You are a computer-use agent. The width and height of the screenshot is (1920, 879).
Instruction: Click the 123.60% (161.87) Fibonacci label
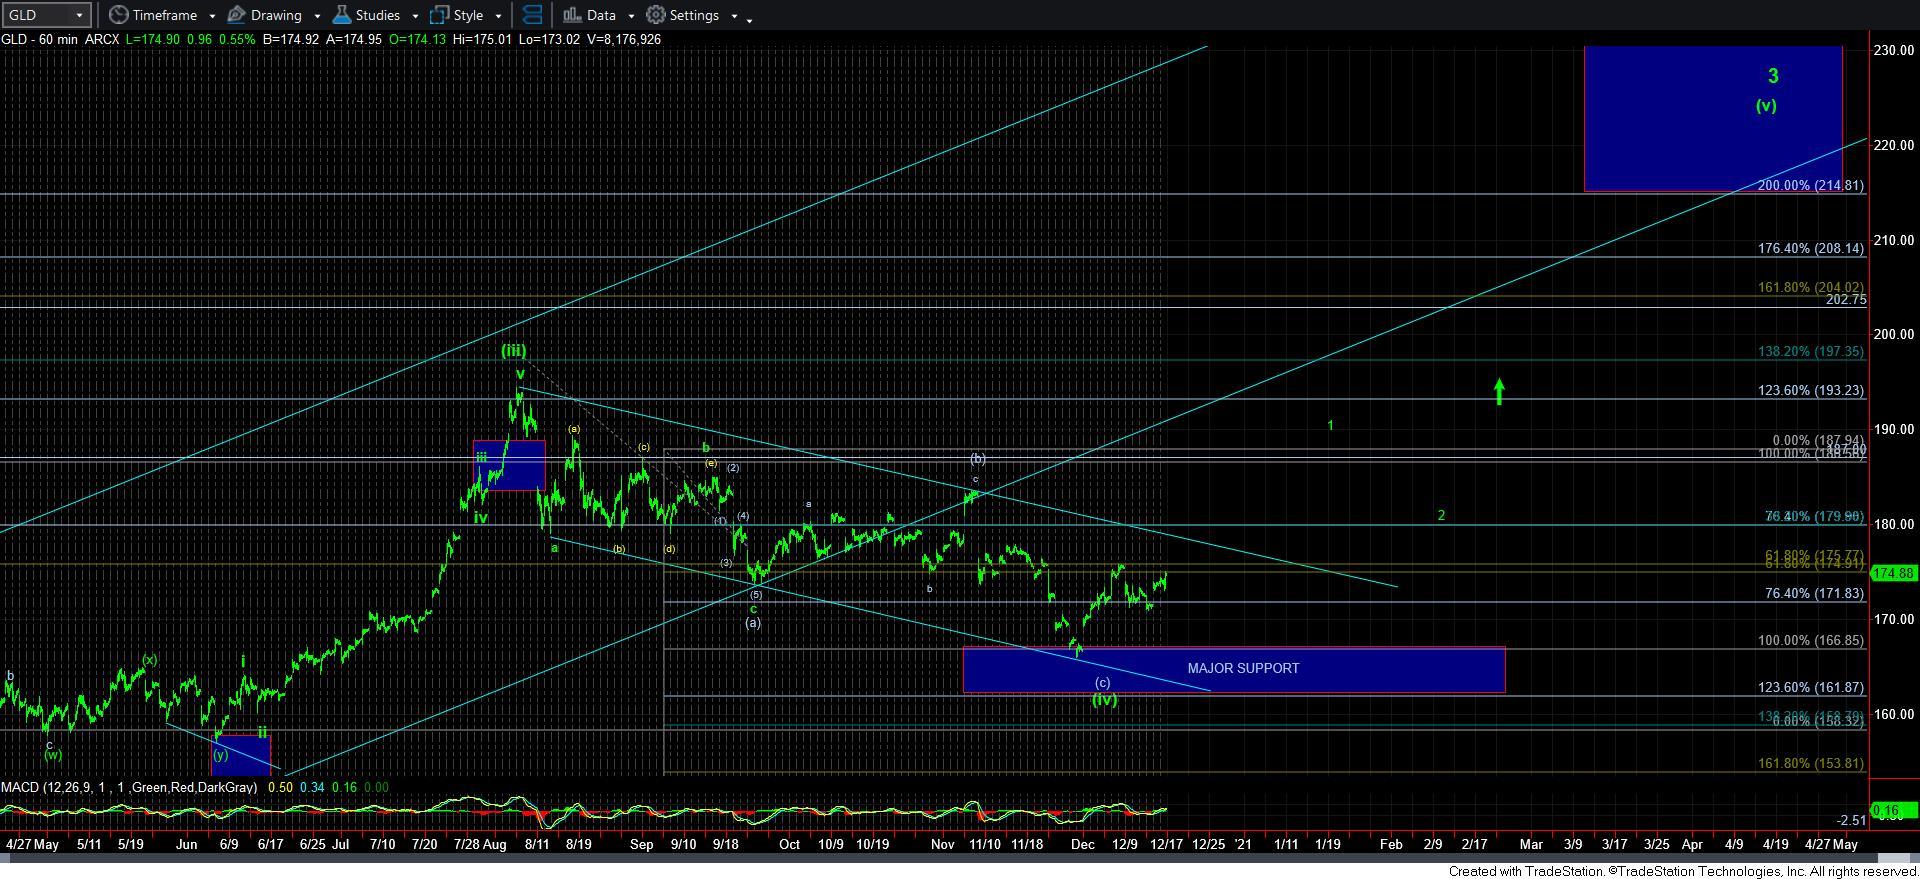(1810, 688)
